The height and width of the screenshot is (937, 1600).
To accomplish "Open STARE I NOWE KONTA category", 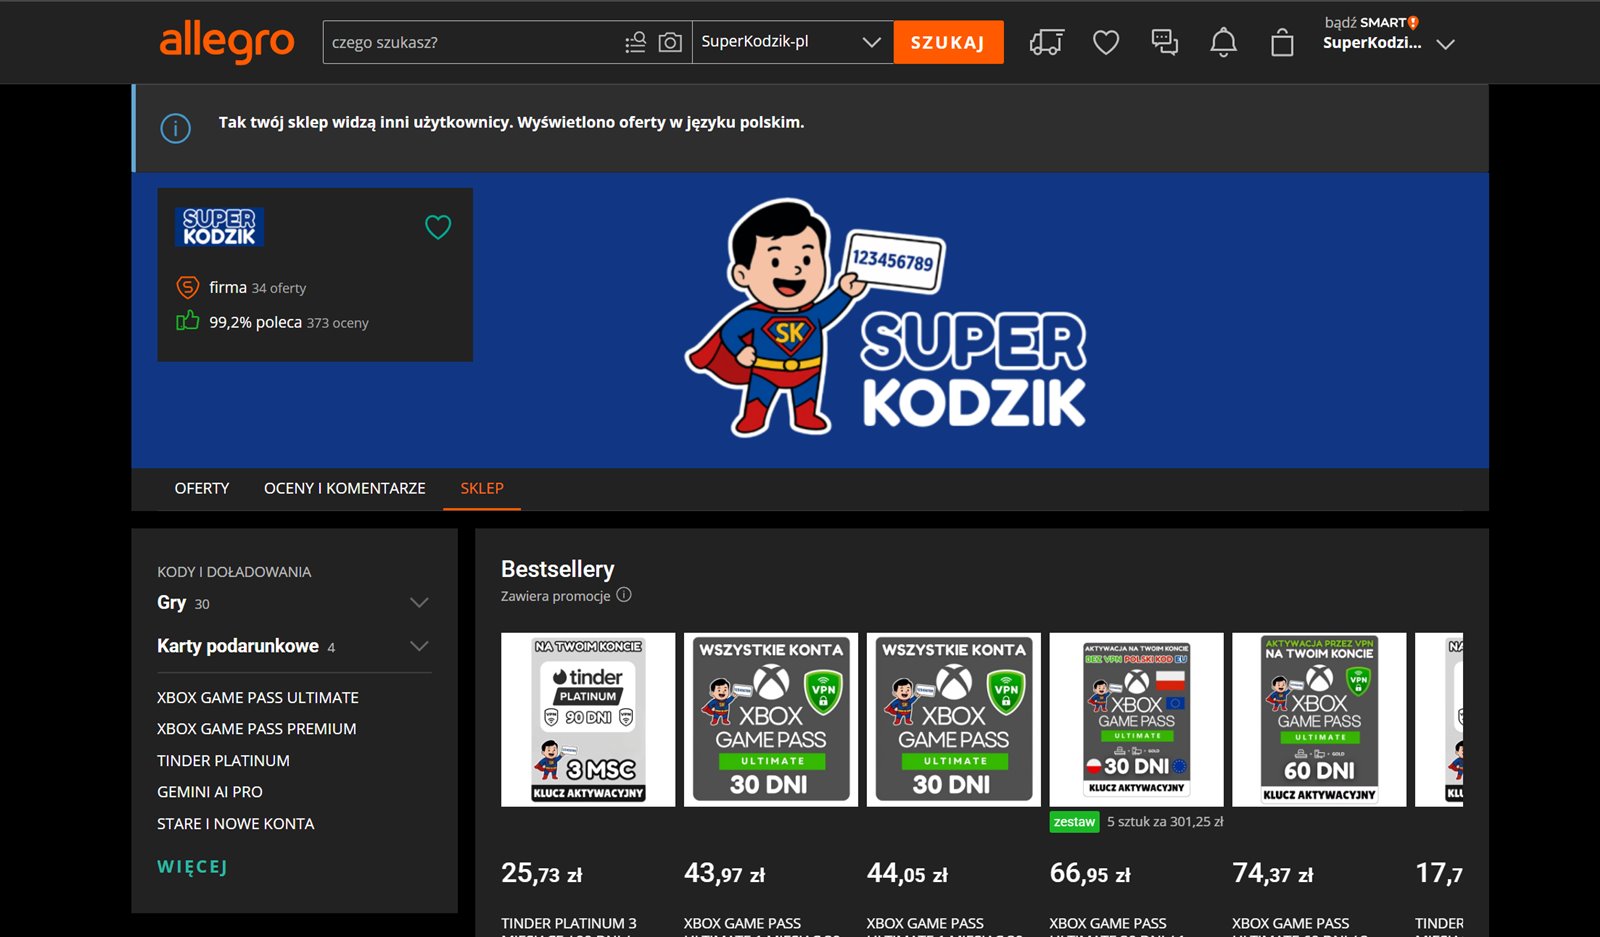I will [x=236, y=824].
